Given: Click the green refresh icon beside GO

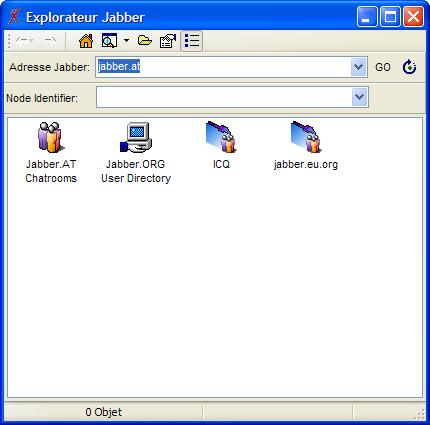Looking at the screenshot, I should (x=409, y=67).
